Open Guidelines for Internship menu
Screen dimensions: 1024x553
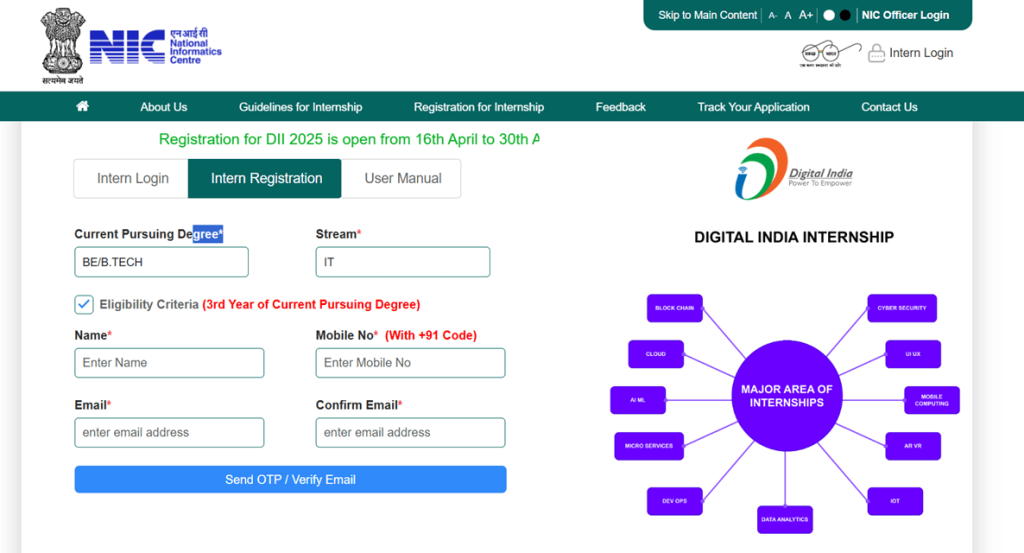tap(300, 107)
